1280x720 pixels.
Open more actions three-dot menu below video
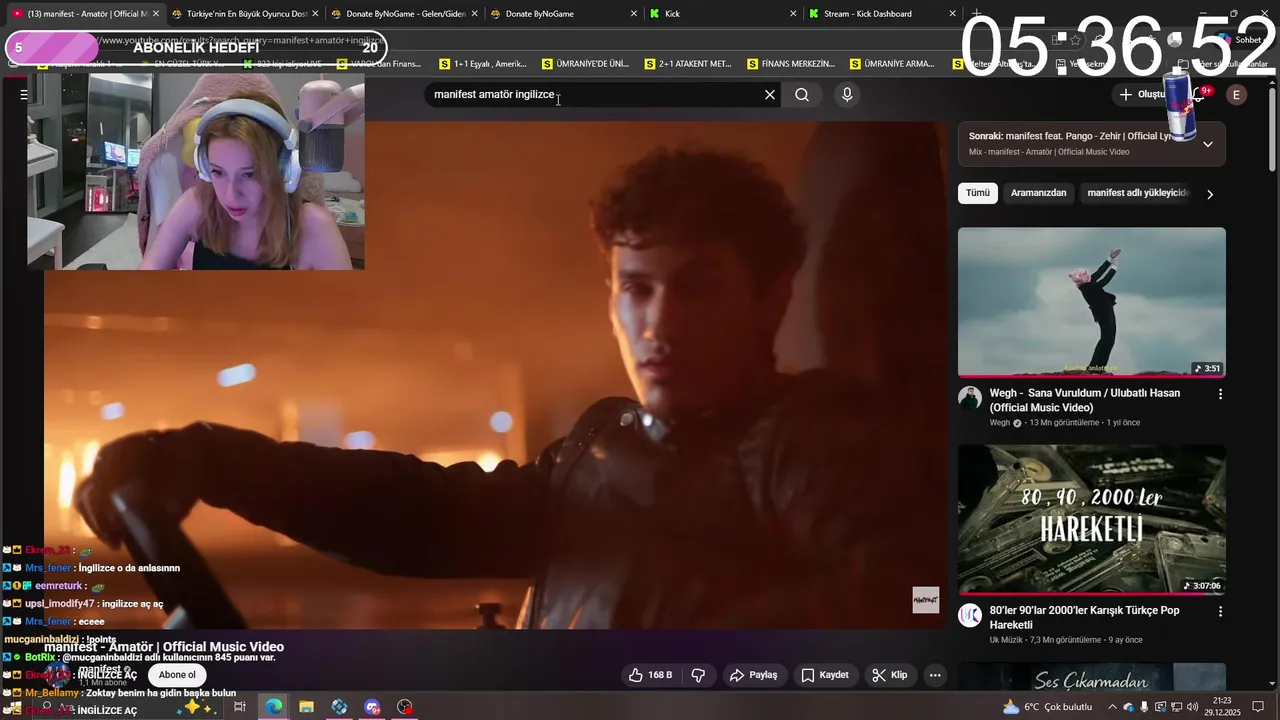[935, 675]
